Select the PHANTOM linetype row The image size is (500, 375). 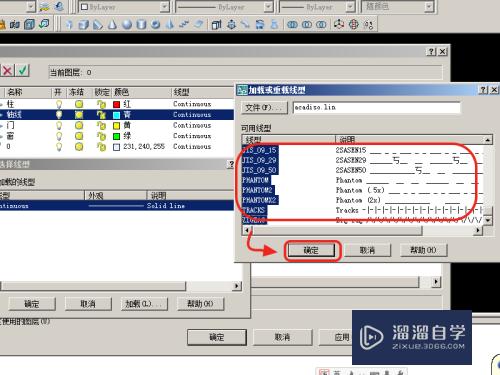click(x=362, y=180)
